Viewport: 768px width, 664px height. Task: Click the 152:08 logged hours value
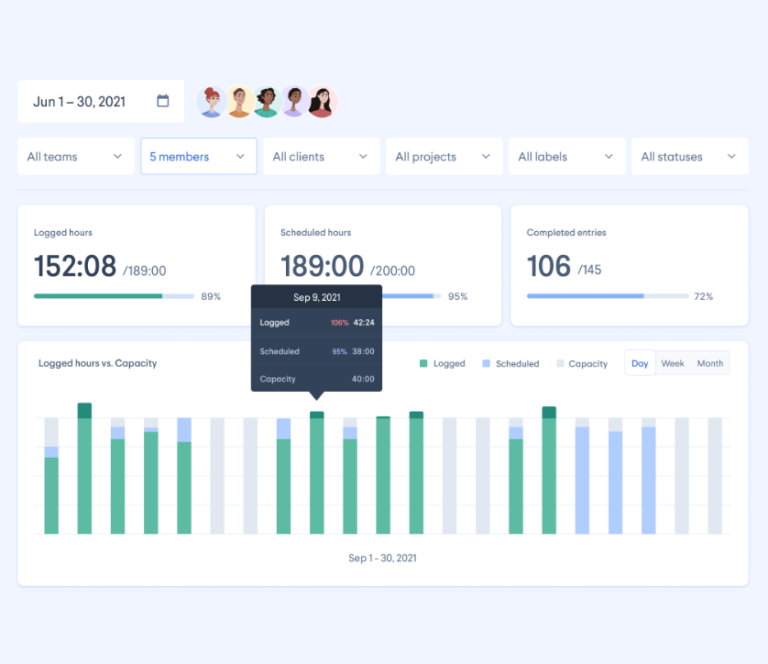(75, 266)
